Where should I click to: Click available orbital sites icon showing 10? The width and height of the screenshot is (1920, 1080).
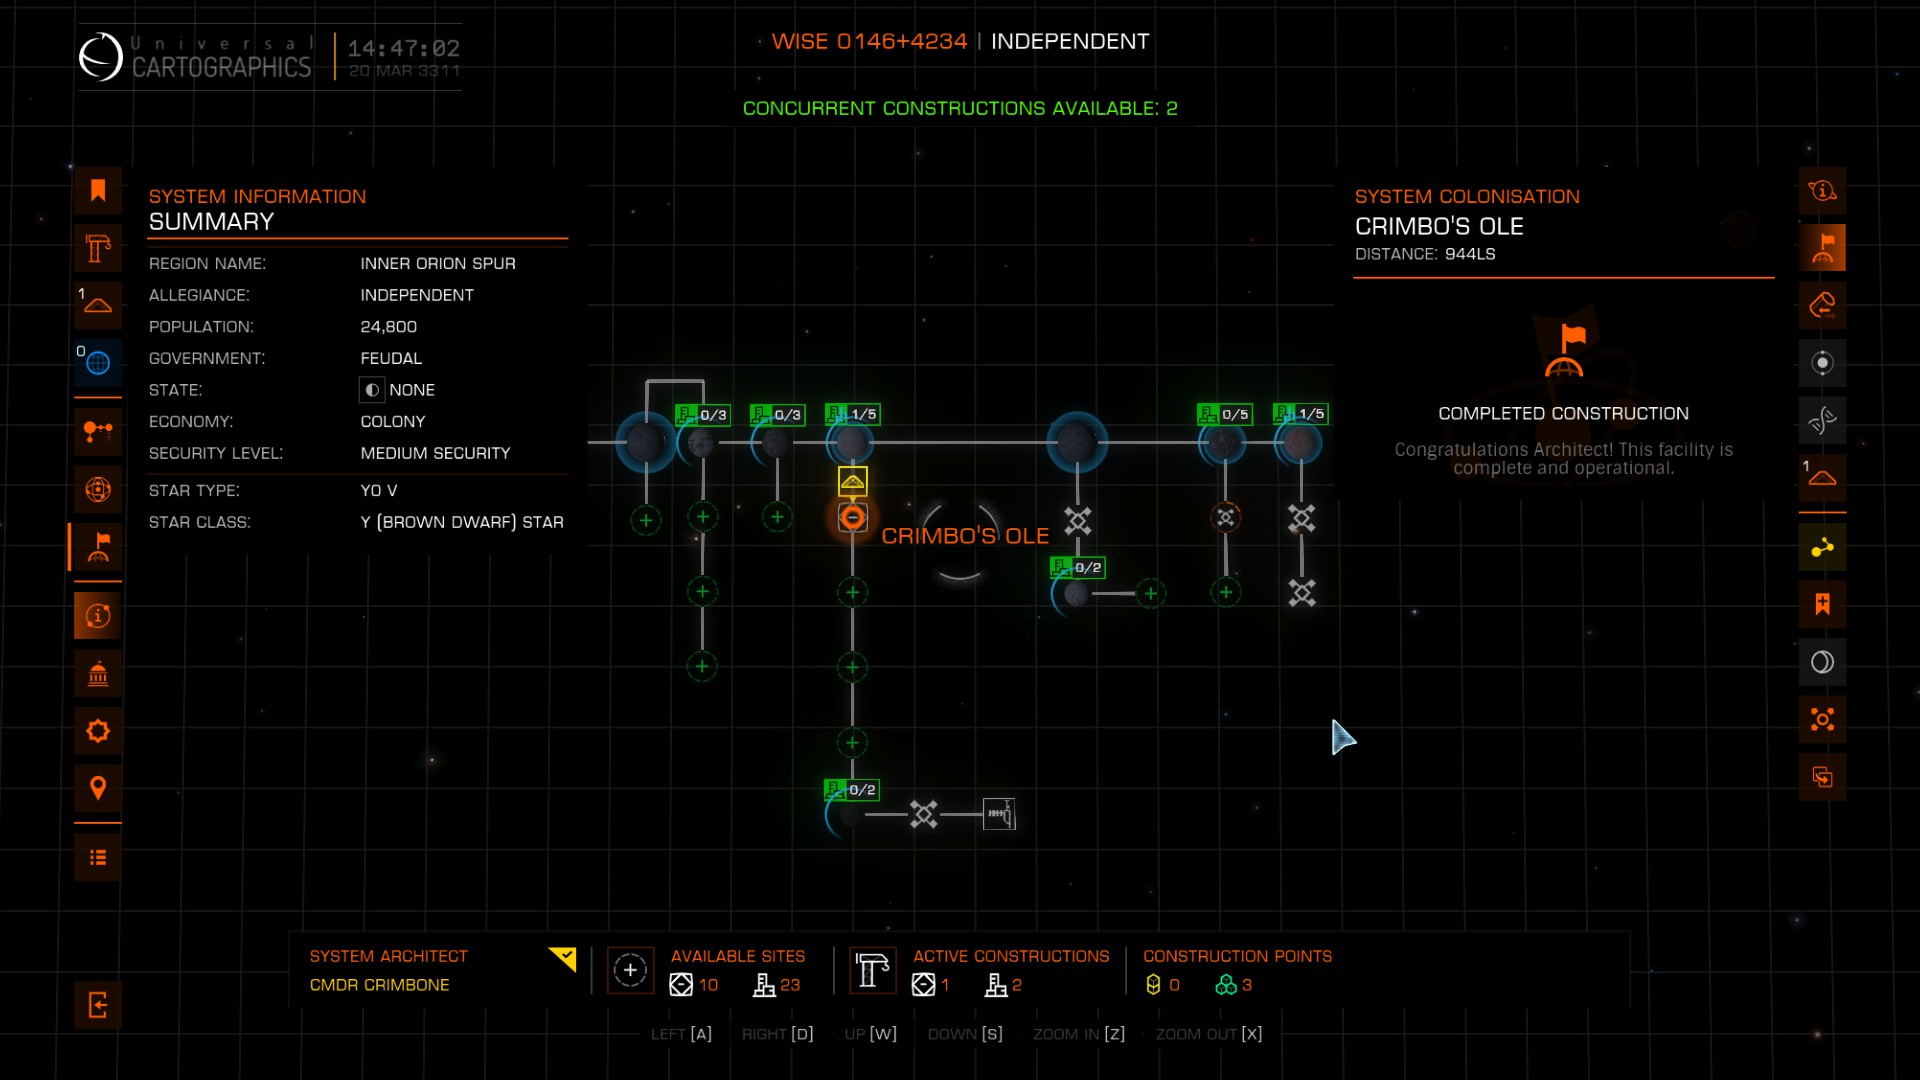681,985
